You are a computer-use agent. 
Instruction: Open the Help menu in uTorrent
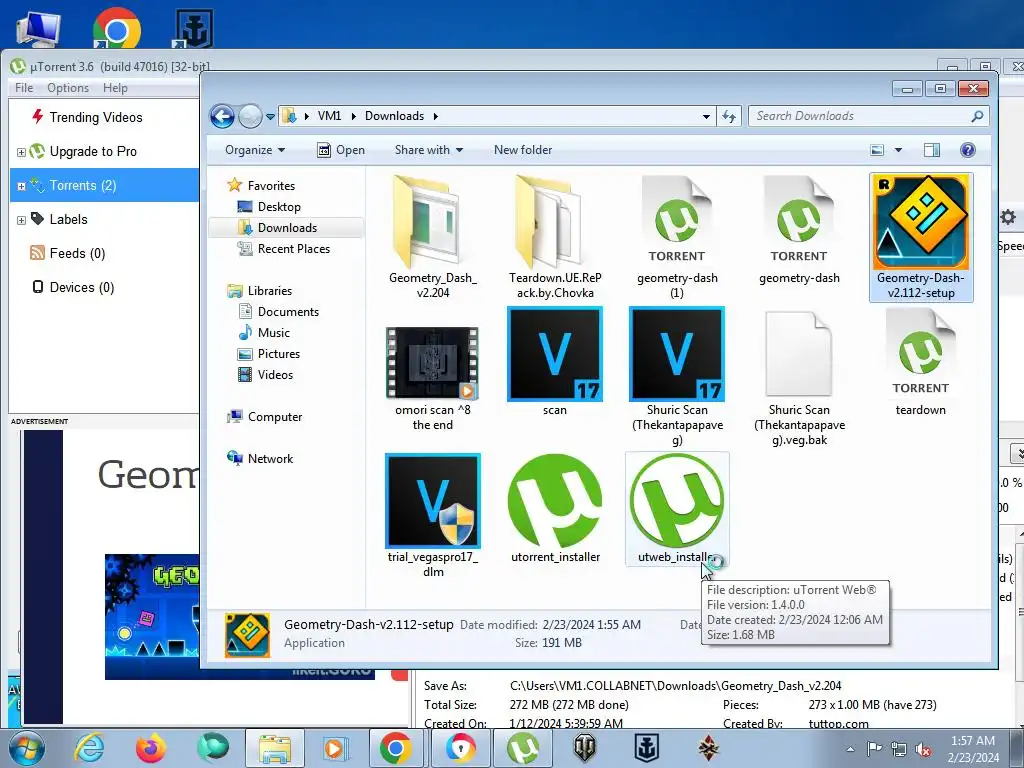pos(115,88)
